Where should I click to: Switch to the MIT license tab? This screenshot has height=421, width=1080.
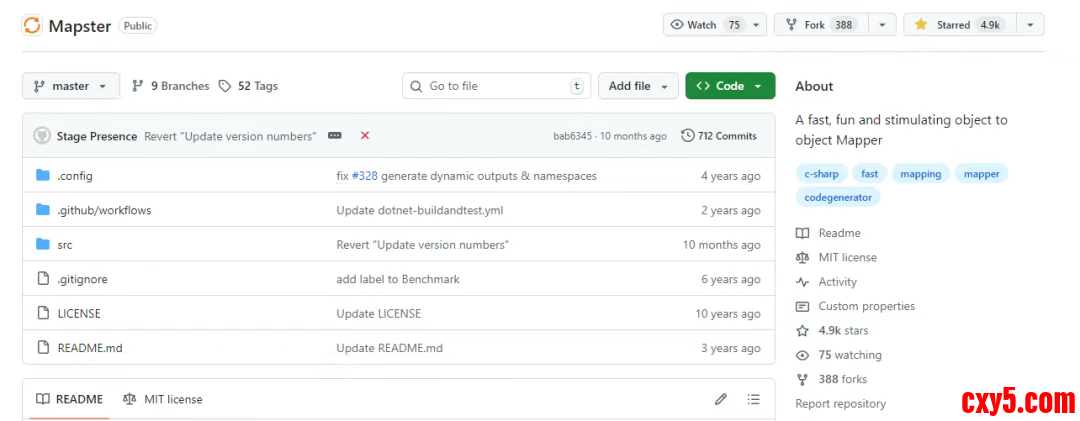162,399
